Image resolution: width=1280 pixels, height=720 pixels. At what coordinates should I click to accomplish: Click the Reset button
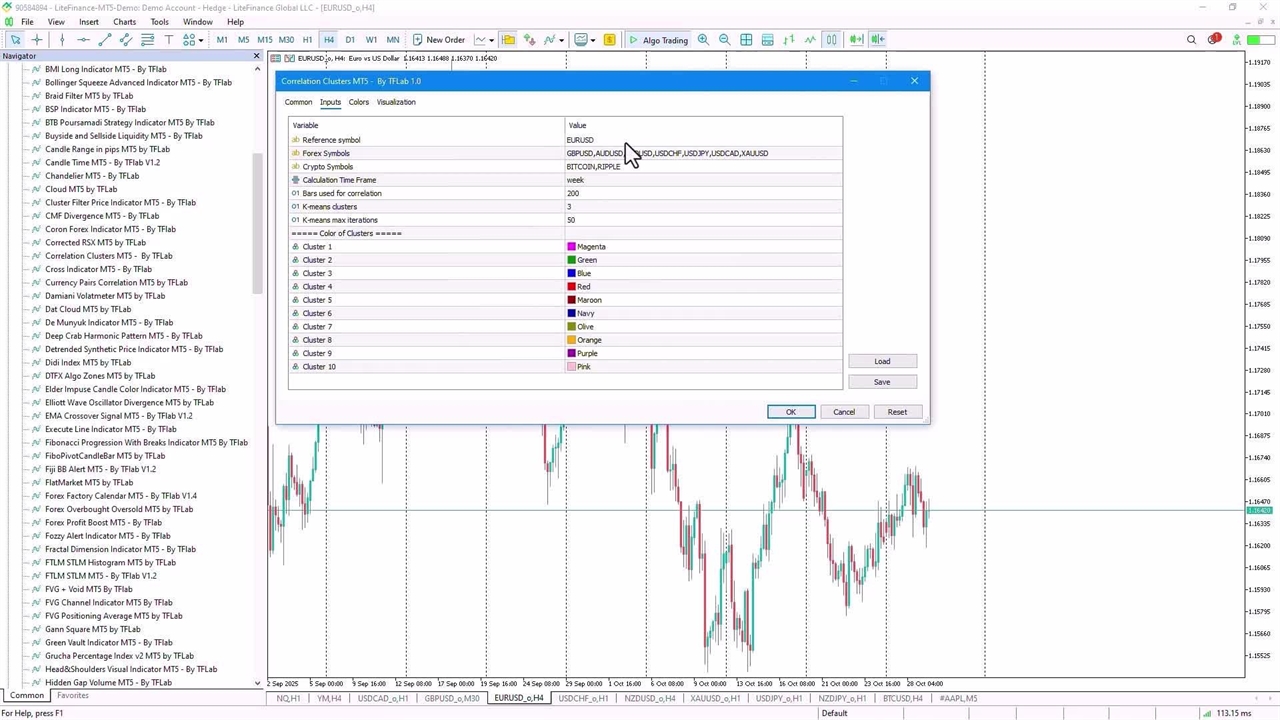click(896, 412)
